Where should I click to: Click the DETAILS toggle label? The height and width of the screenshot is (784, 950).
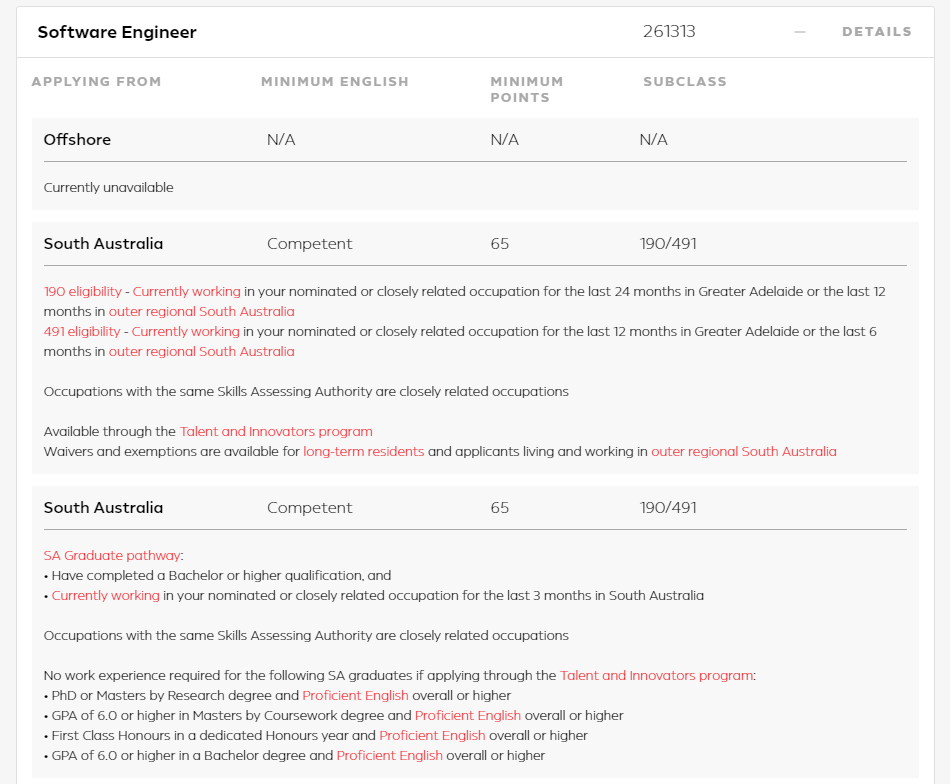[x=877, y=32]
